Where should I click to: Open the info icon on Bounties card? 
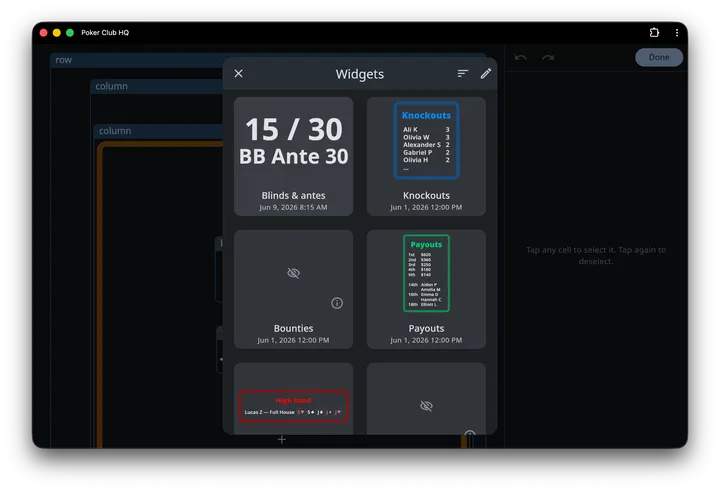coord(337,303)
